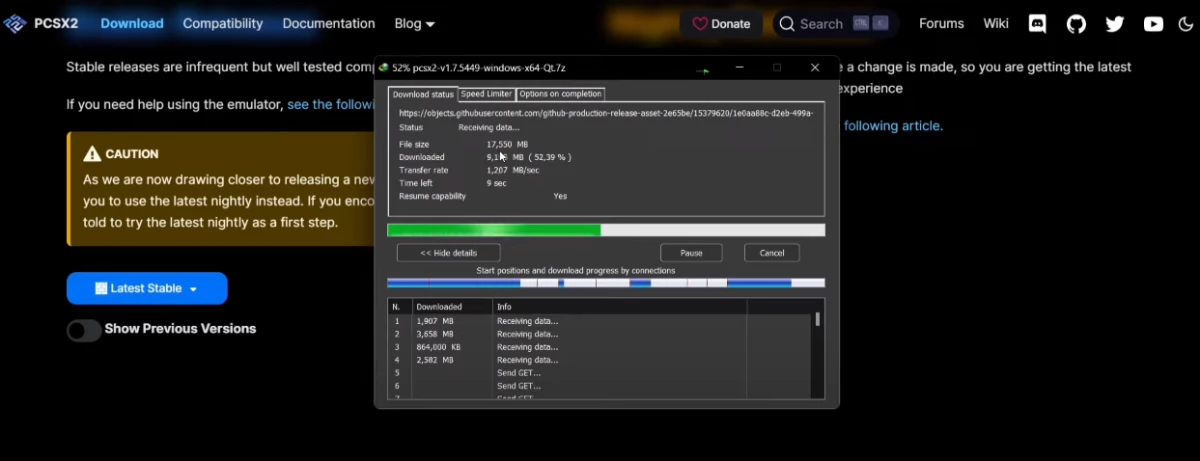Pause the download

pos(691,253)
